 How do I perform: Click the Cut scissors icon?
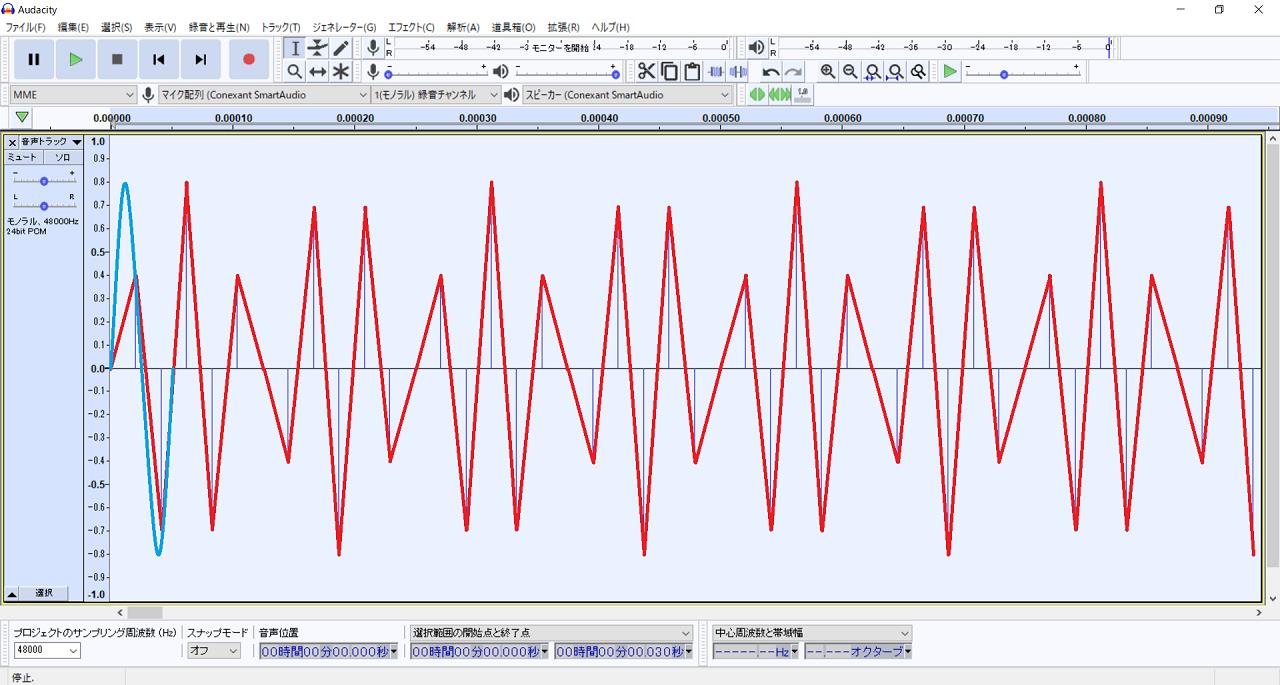pos(646,71)
